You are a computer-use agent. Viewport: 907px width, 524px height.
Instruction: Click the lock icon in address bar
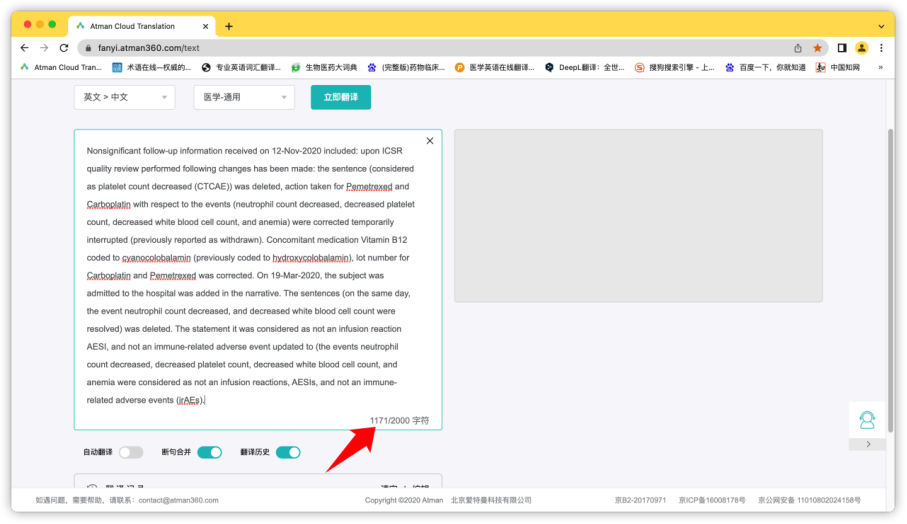pyautogui.click(x=88, y=48)
